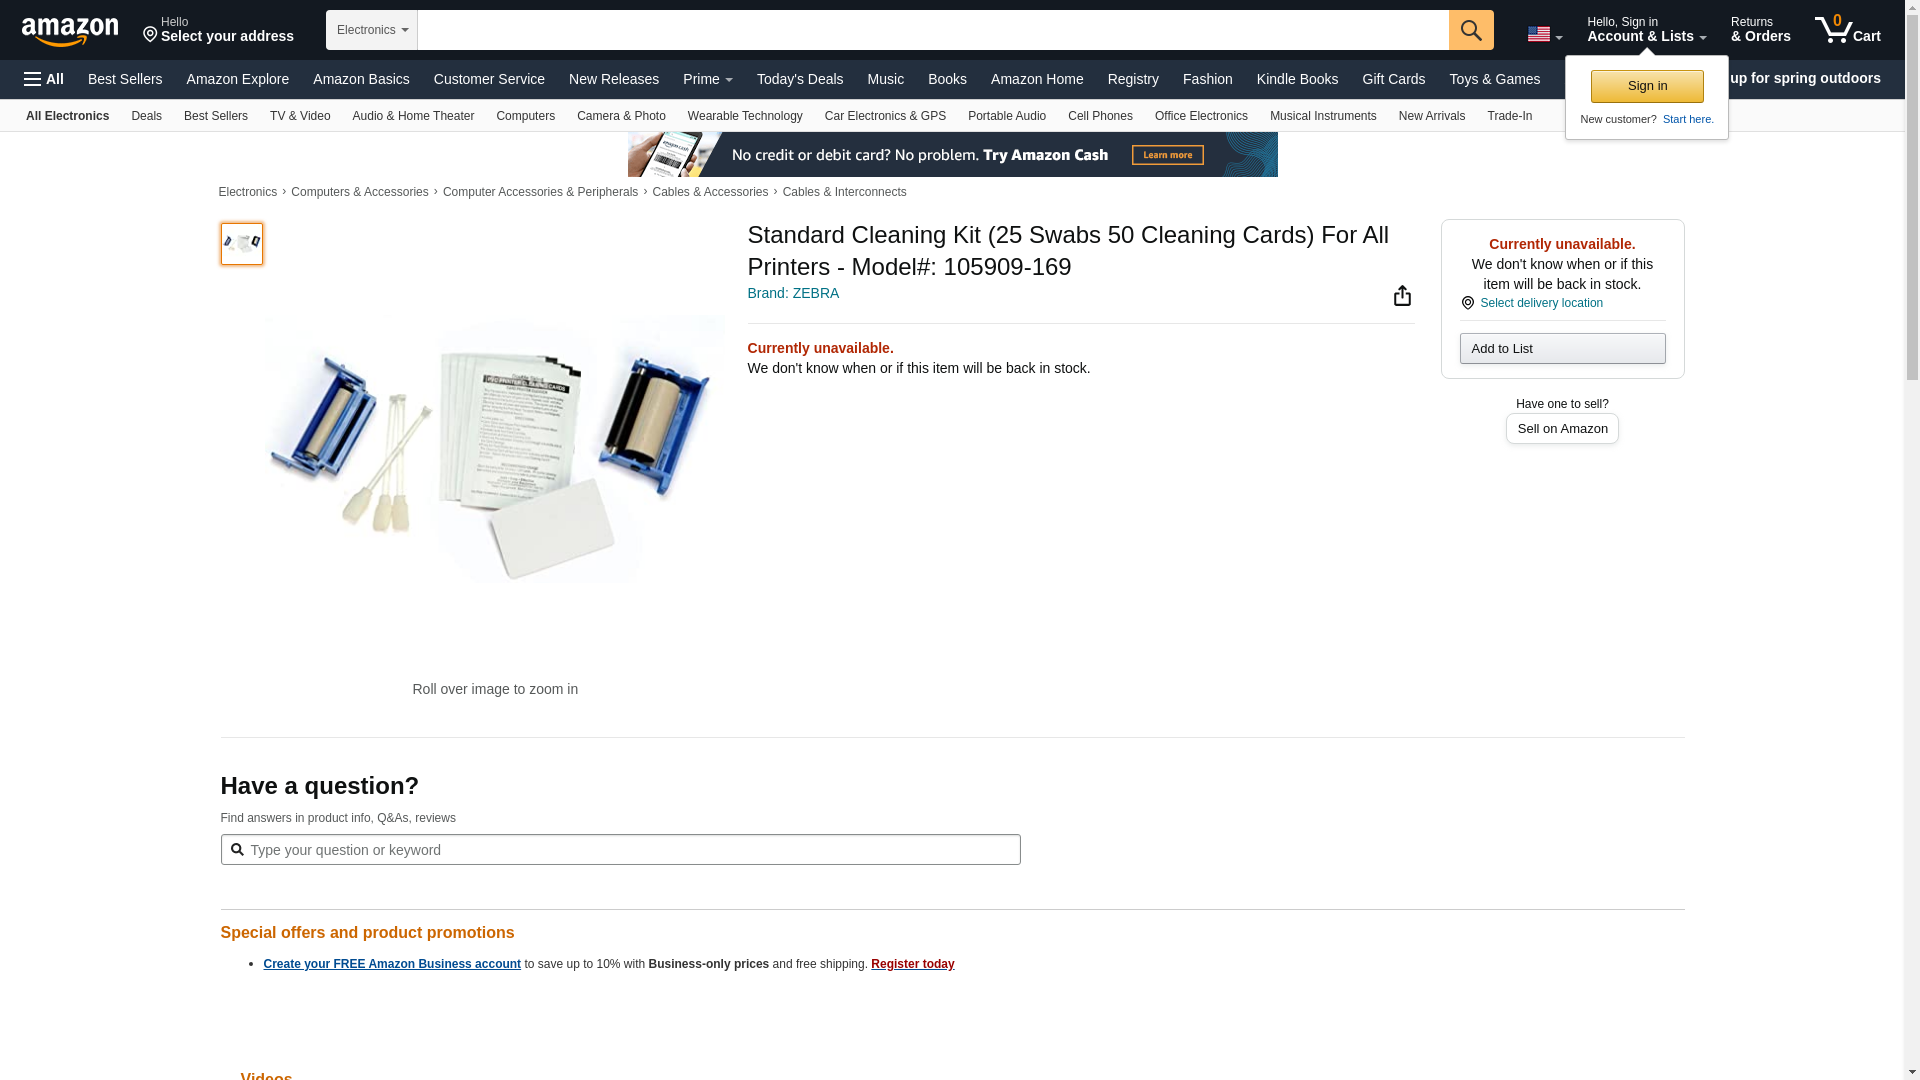Go to the Kindle Books nav item
This screenshot has width=1920, height=1080.
[x=1297, y=79]
